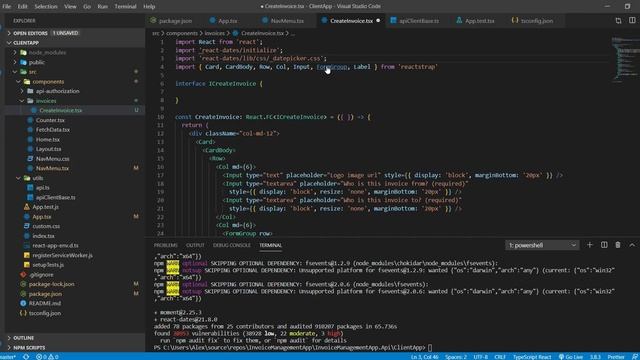Image resolution: width=640 pixels, height=360 pixels.
Task: Maximize terminal panel with chevron up
Action: pos(632,245)
